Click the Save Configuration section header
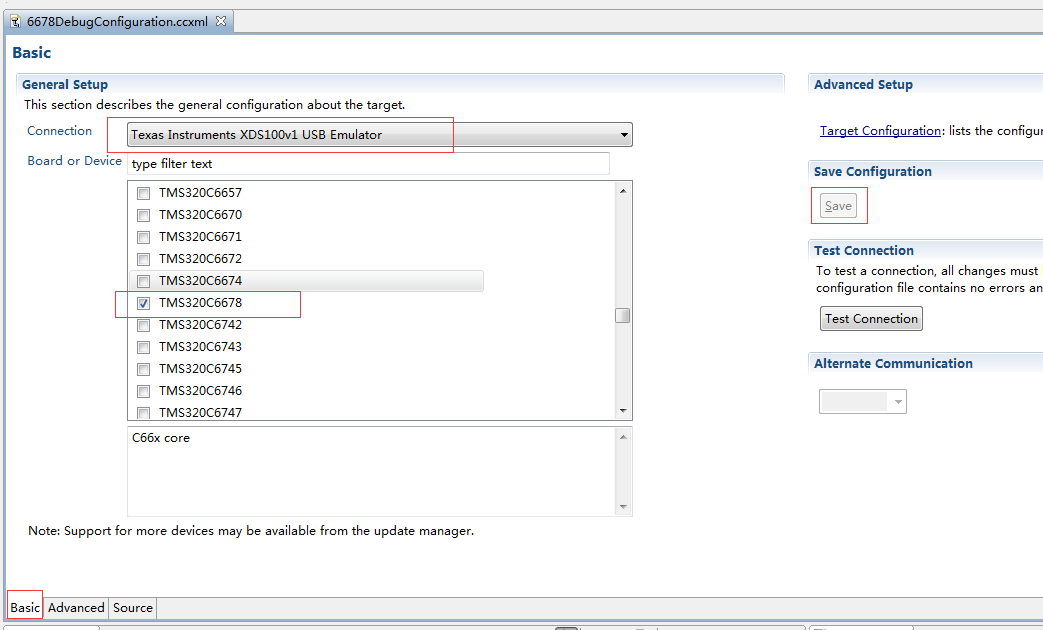1043x630 pixels. (x=873, y=172)
